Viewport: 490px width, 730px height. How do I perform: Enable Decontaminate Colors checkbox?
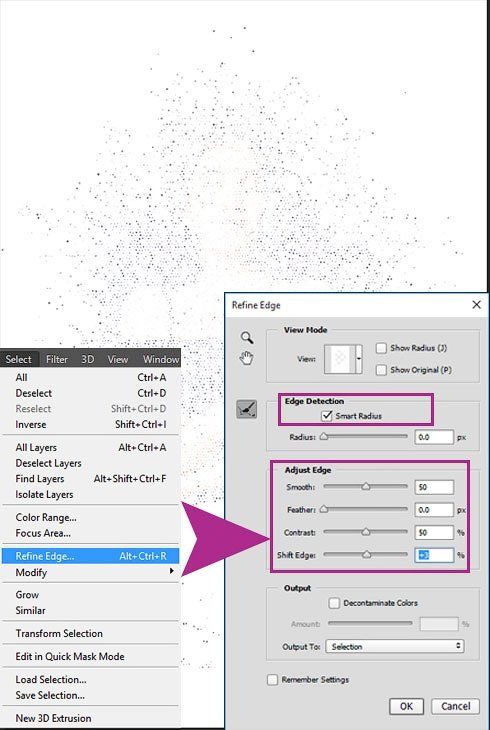(x=334, y=603)
